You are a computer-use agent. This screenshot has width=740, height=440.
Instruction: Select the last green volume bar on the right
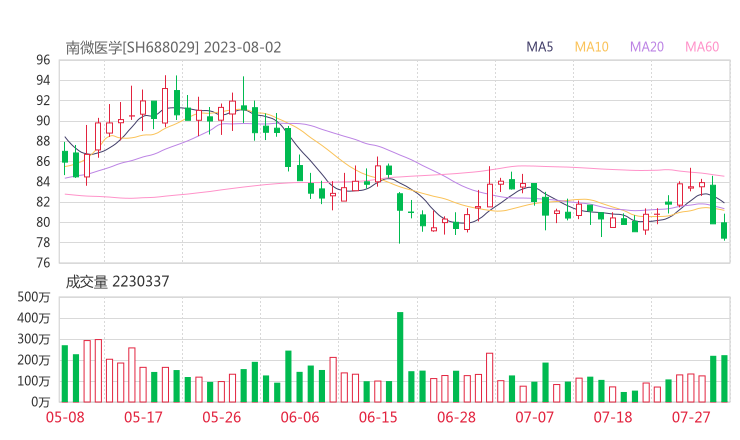[x=724, y=379]
